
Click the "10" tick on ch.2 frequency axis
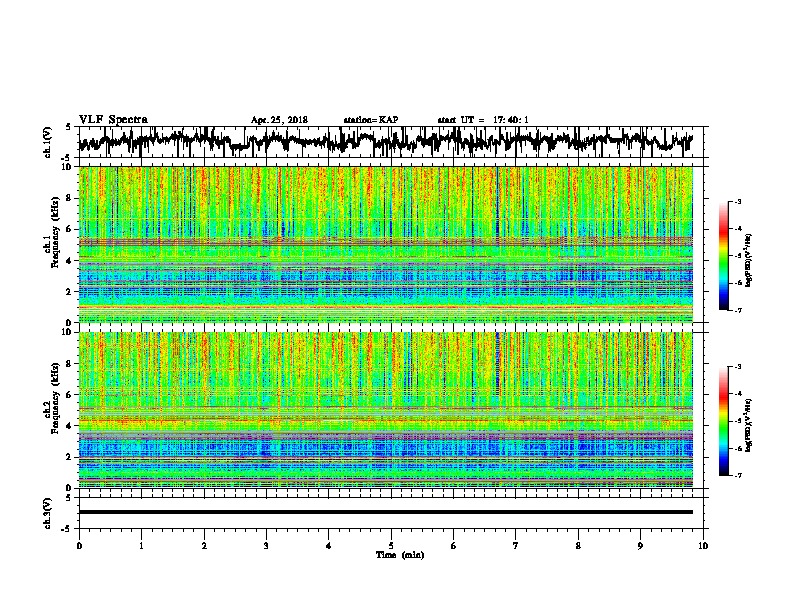pyautogui.click(x=68, y=332)
